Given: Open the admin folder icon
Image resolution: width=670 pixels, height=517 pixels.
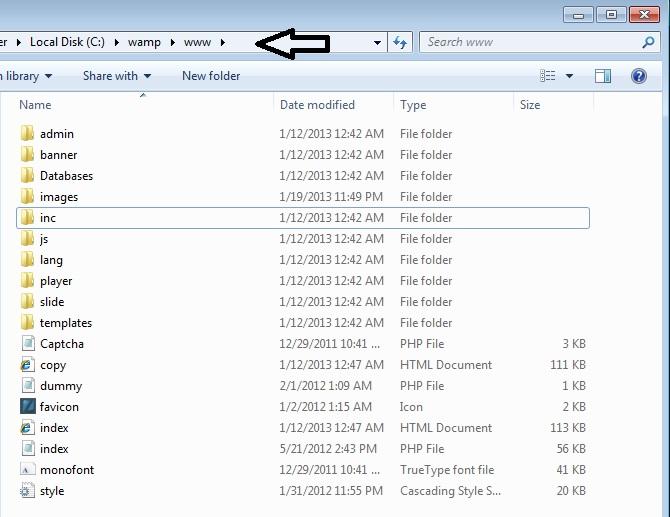Looking at the screenshot, I should pyautogui.click(x=27, y=134).
